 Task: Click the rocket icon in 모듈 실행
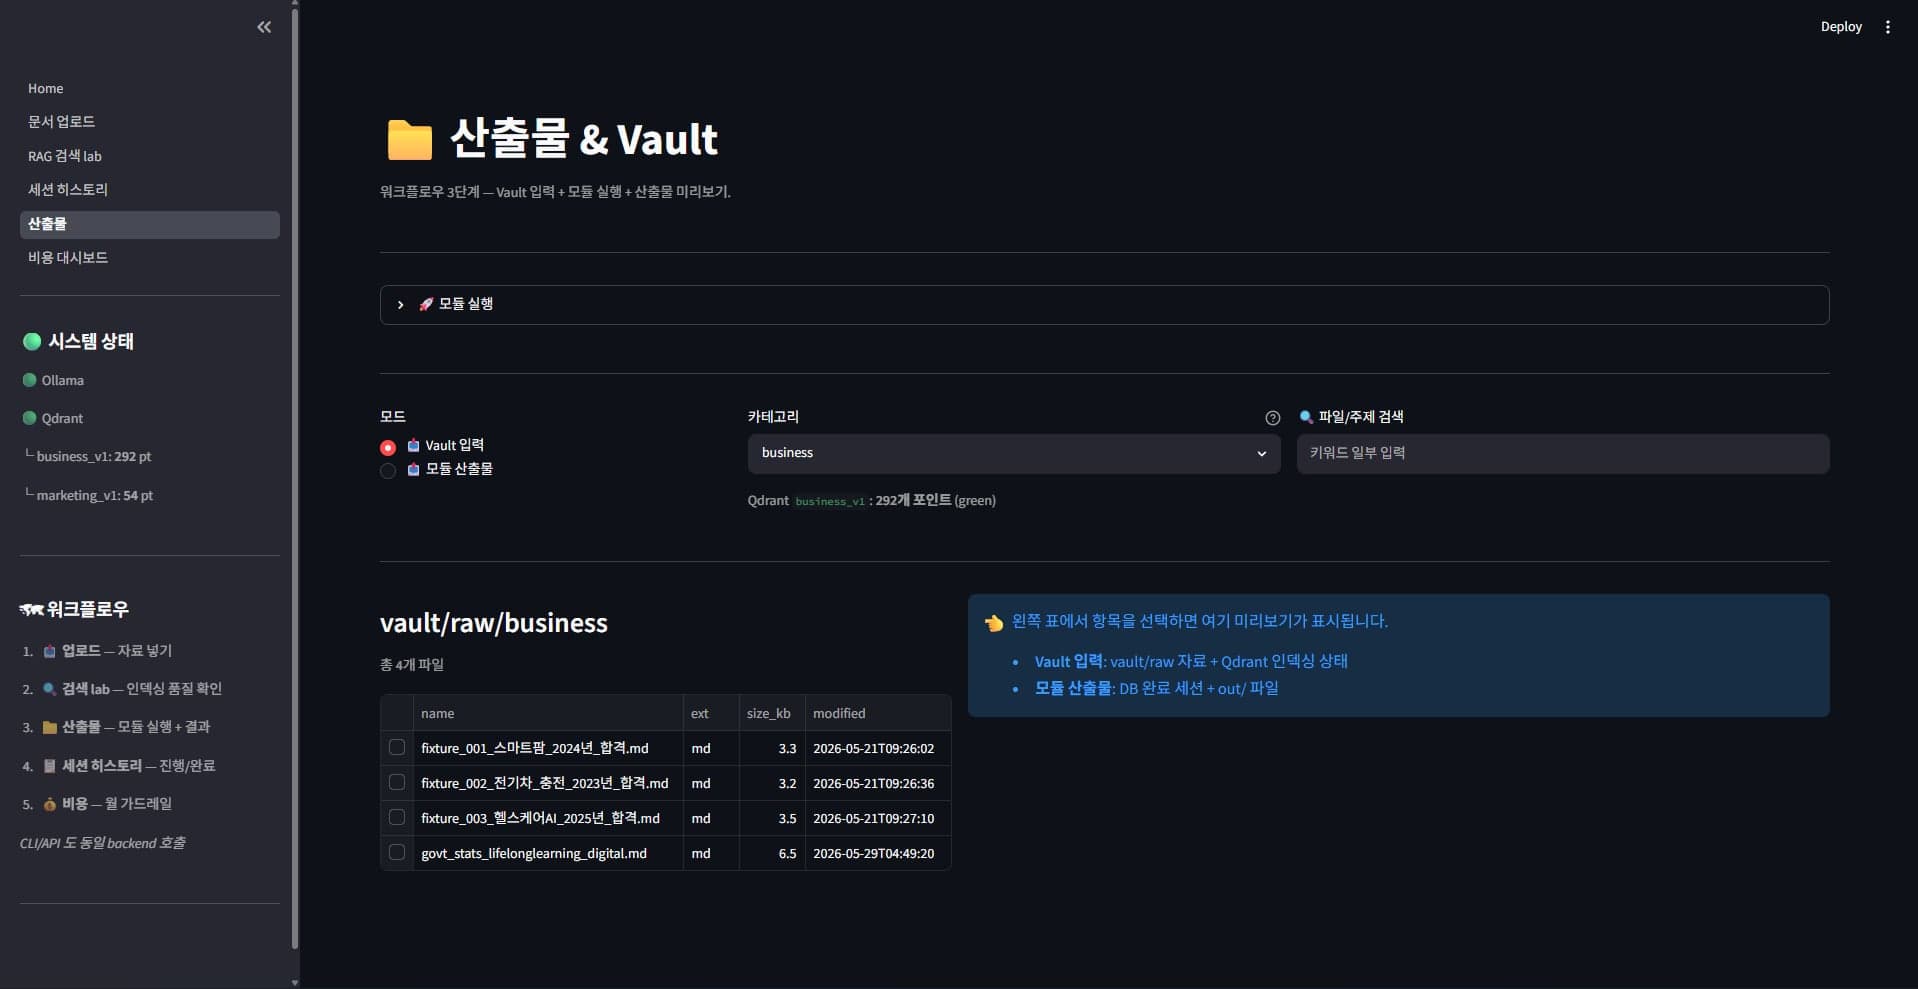coord(426,304)
